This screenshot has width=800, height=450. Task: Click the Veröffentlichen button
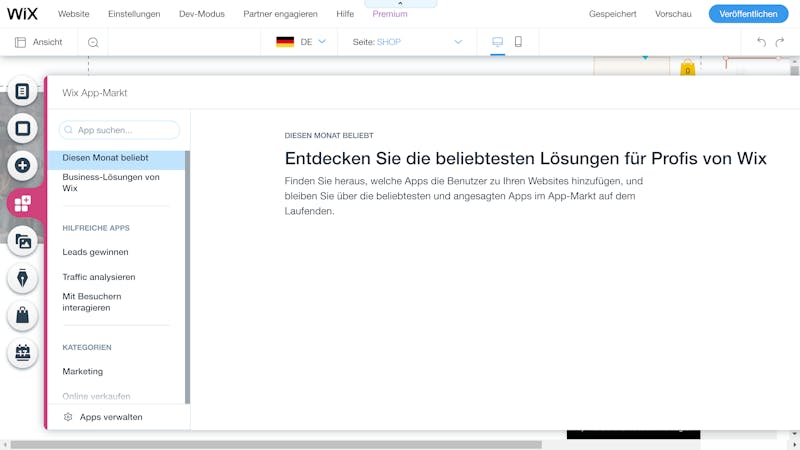point(748,14)
